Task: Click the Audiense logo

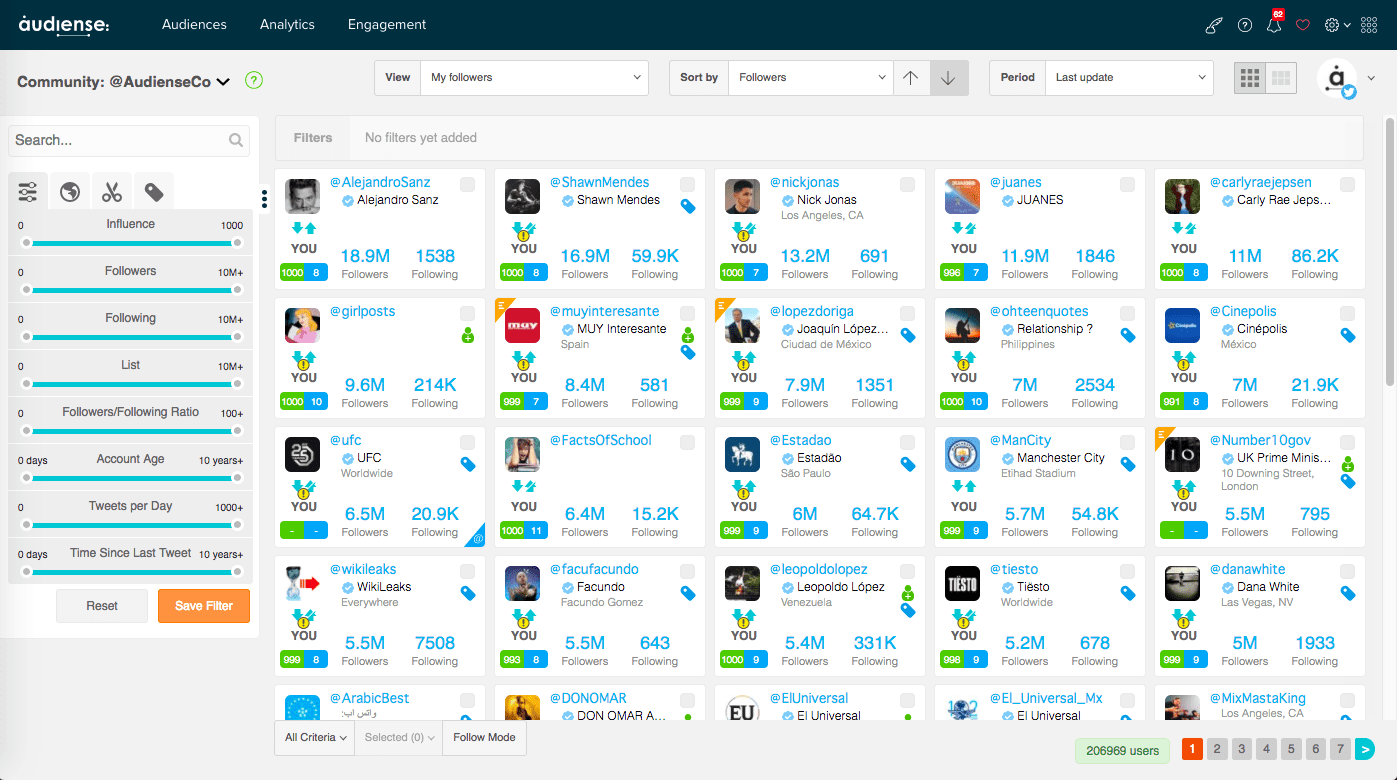Action: [64, 24]
